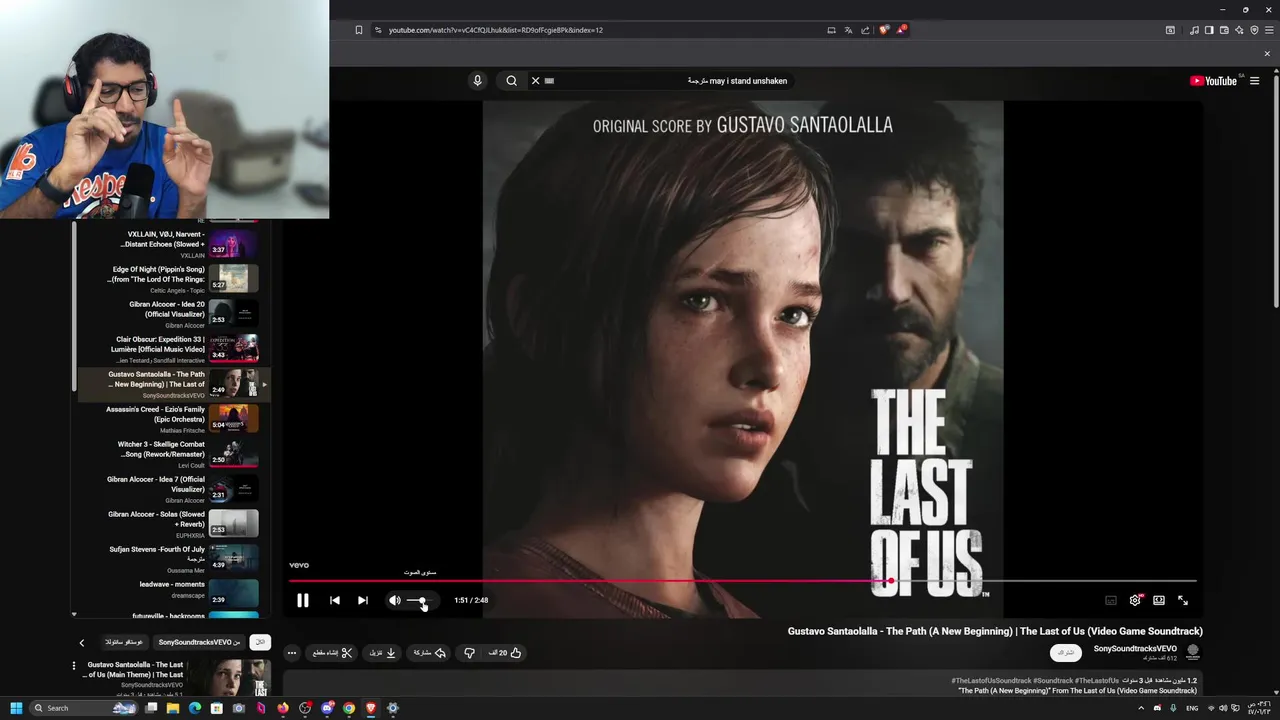The height and width of the screenshot is (720, 1280).
Task: Click the Subscribe button
Action: [x=1066, y=652]
